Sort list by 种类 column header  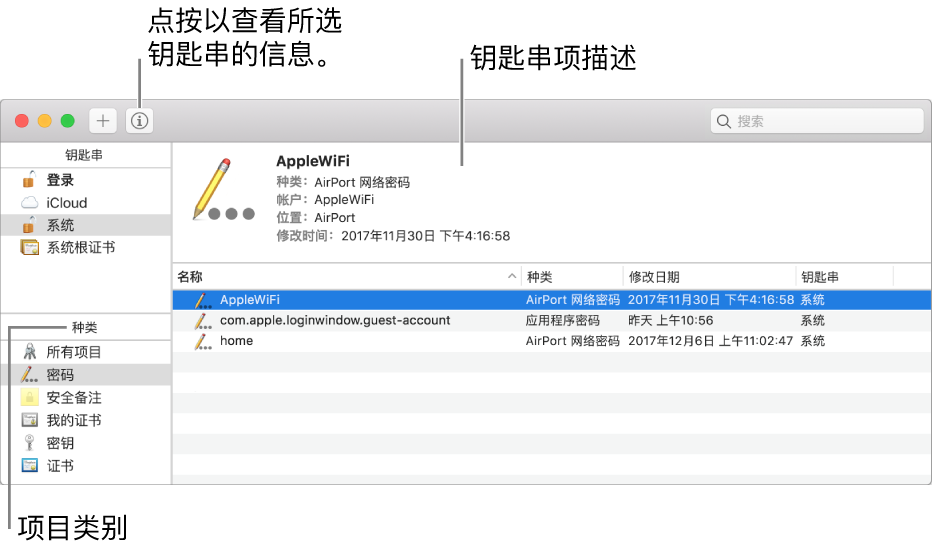572,277
